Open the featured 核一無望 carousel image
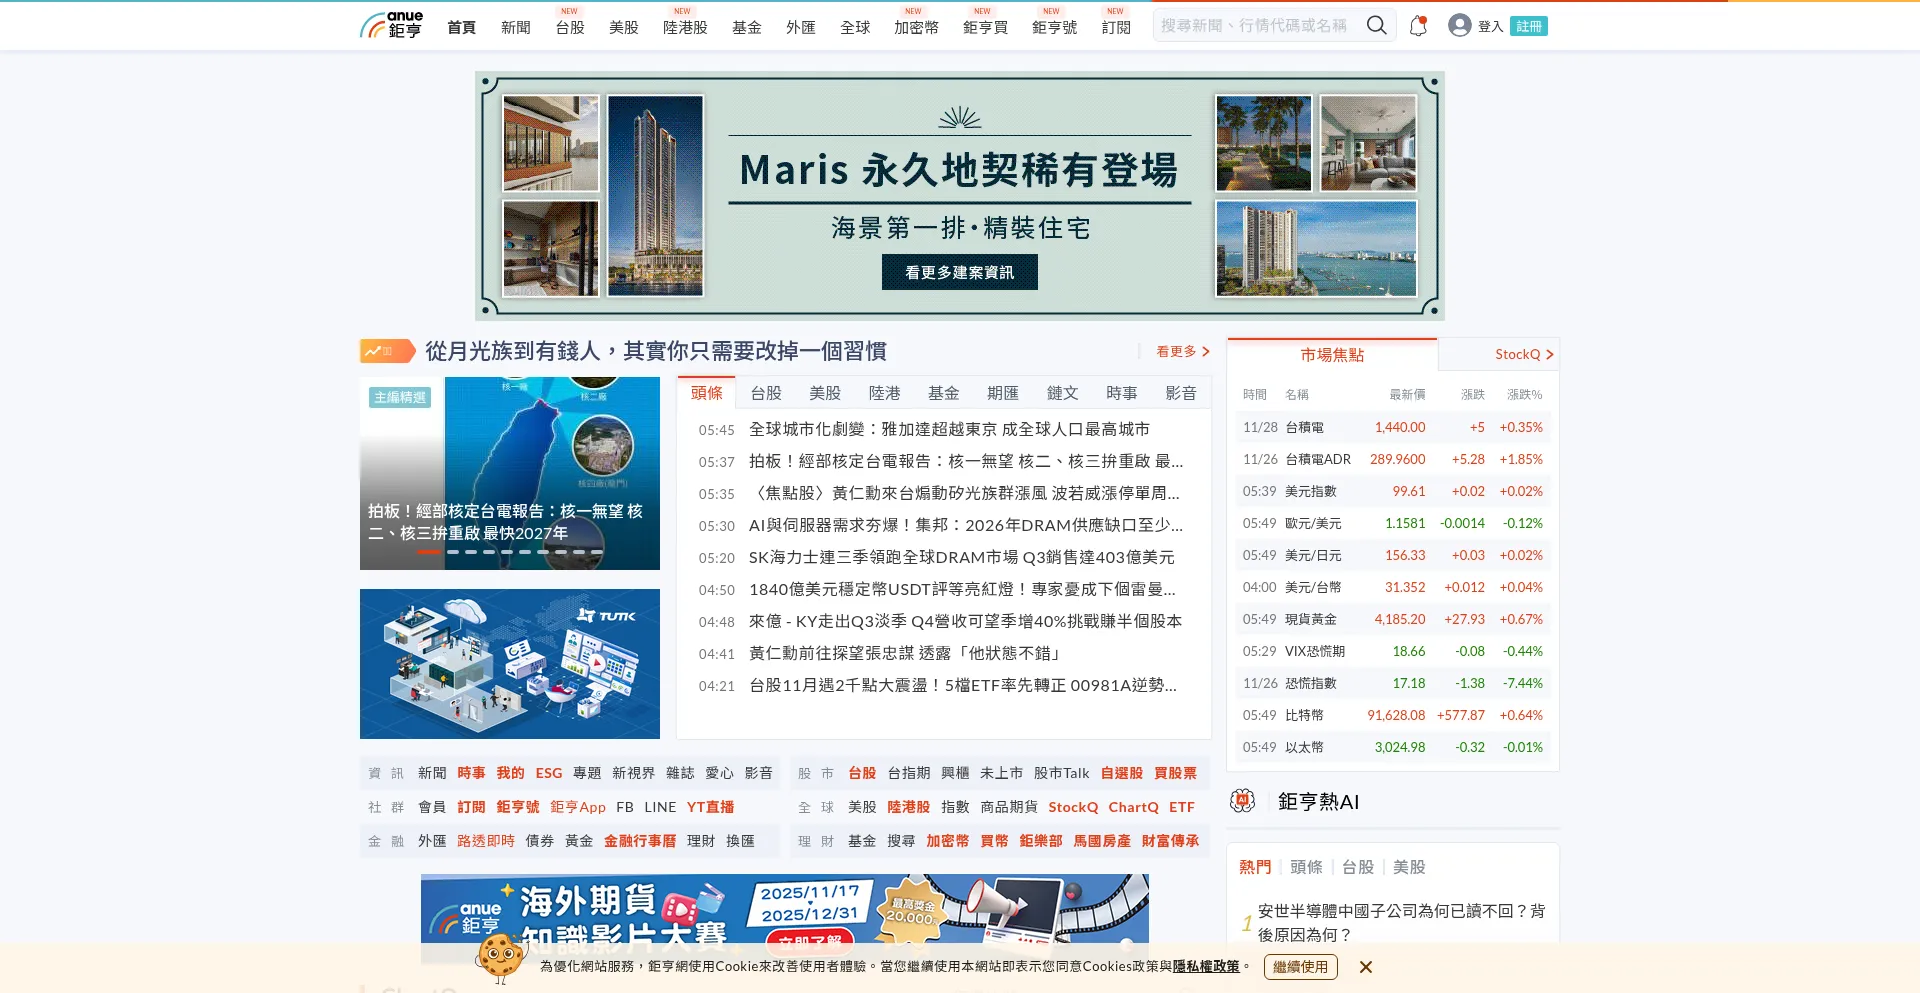 tap(510, 473)
